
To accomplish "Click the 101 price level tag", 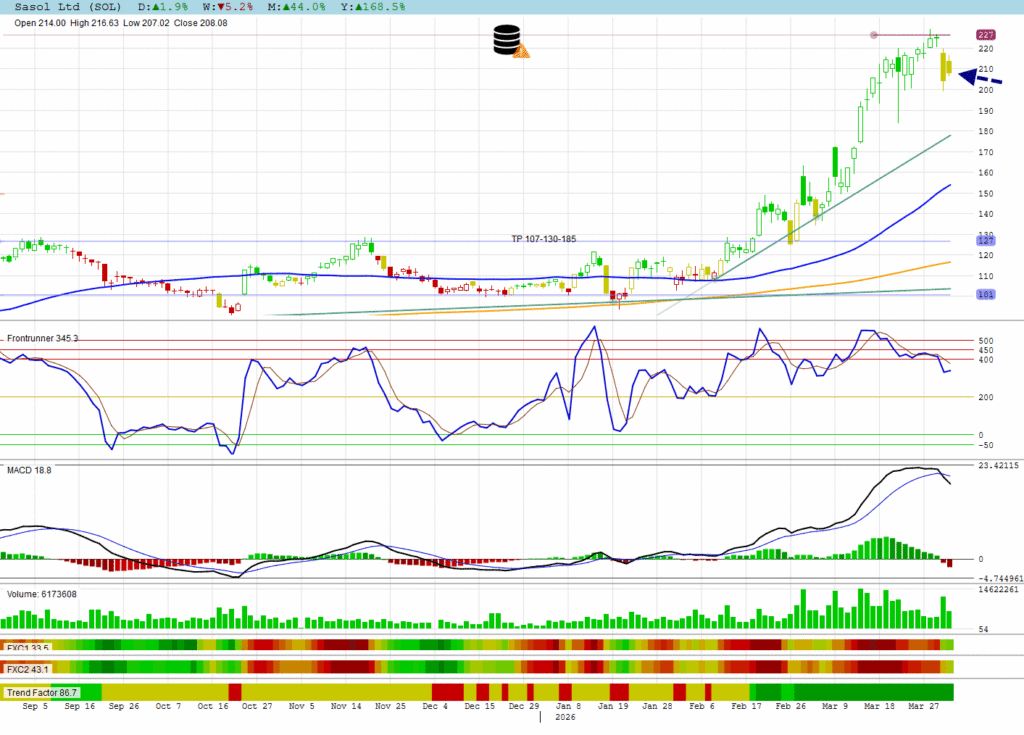I will [x=985, y=295].
